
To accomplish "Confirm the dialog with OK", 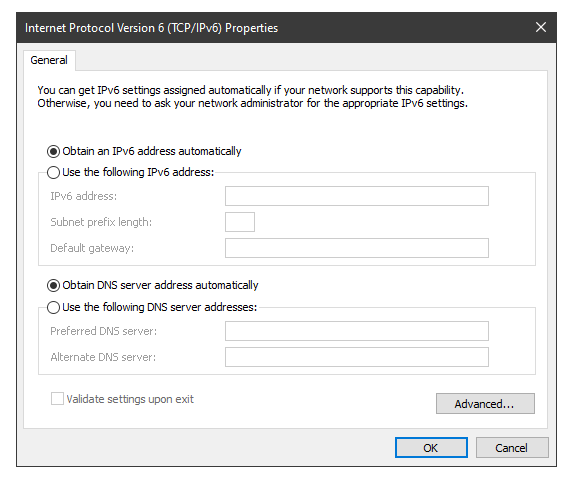I will (x=431, y=448).
